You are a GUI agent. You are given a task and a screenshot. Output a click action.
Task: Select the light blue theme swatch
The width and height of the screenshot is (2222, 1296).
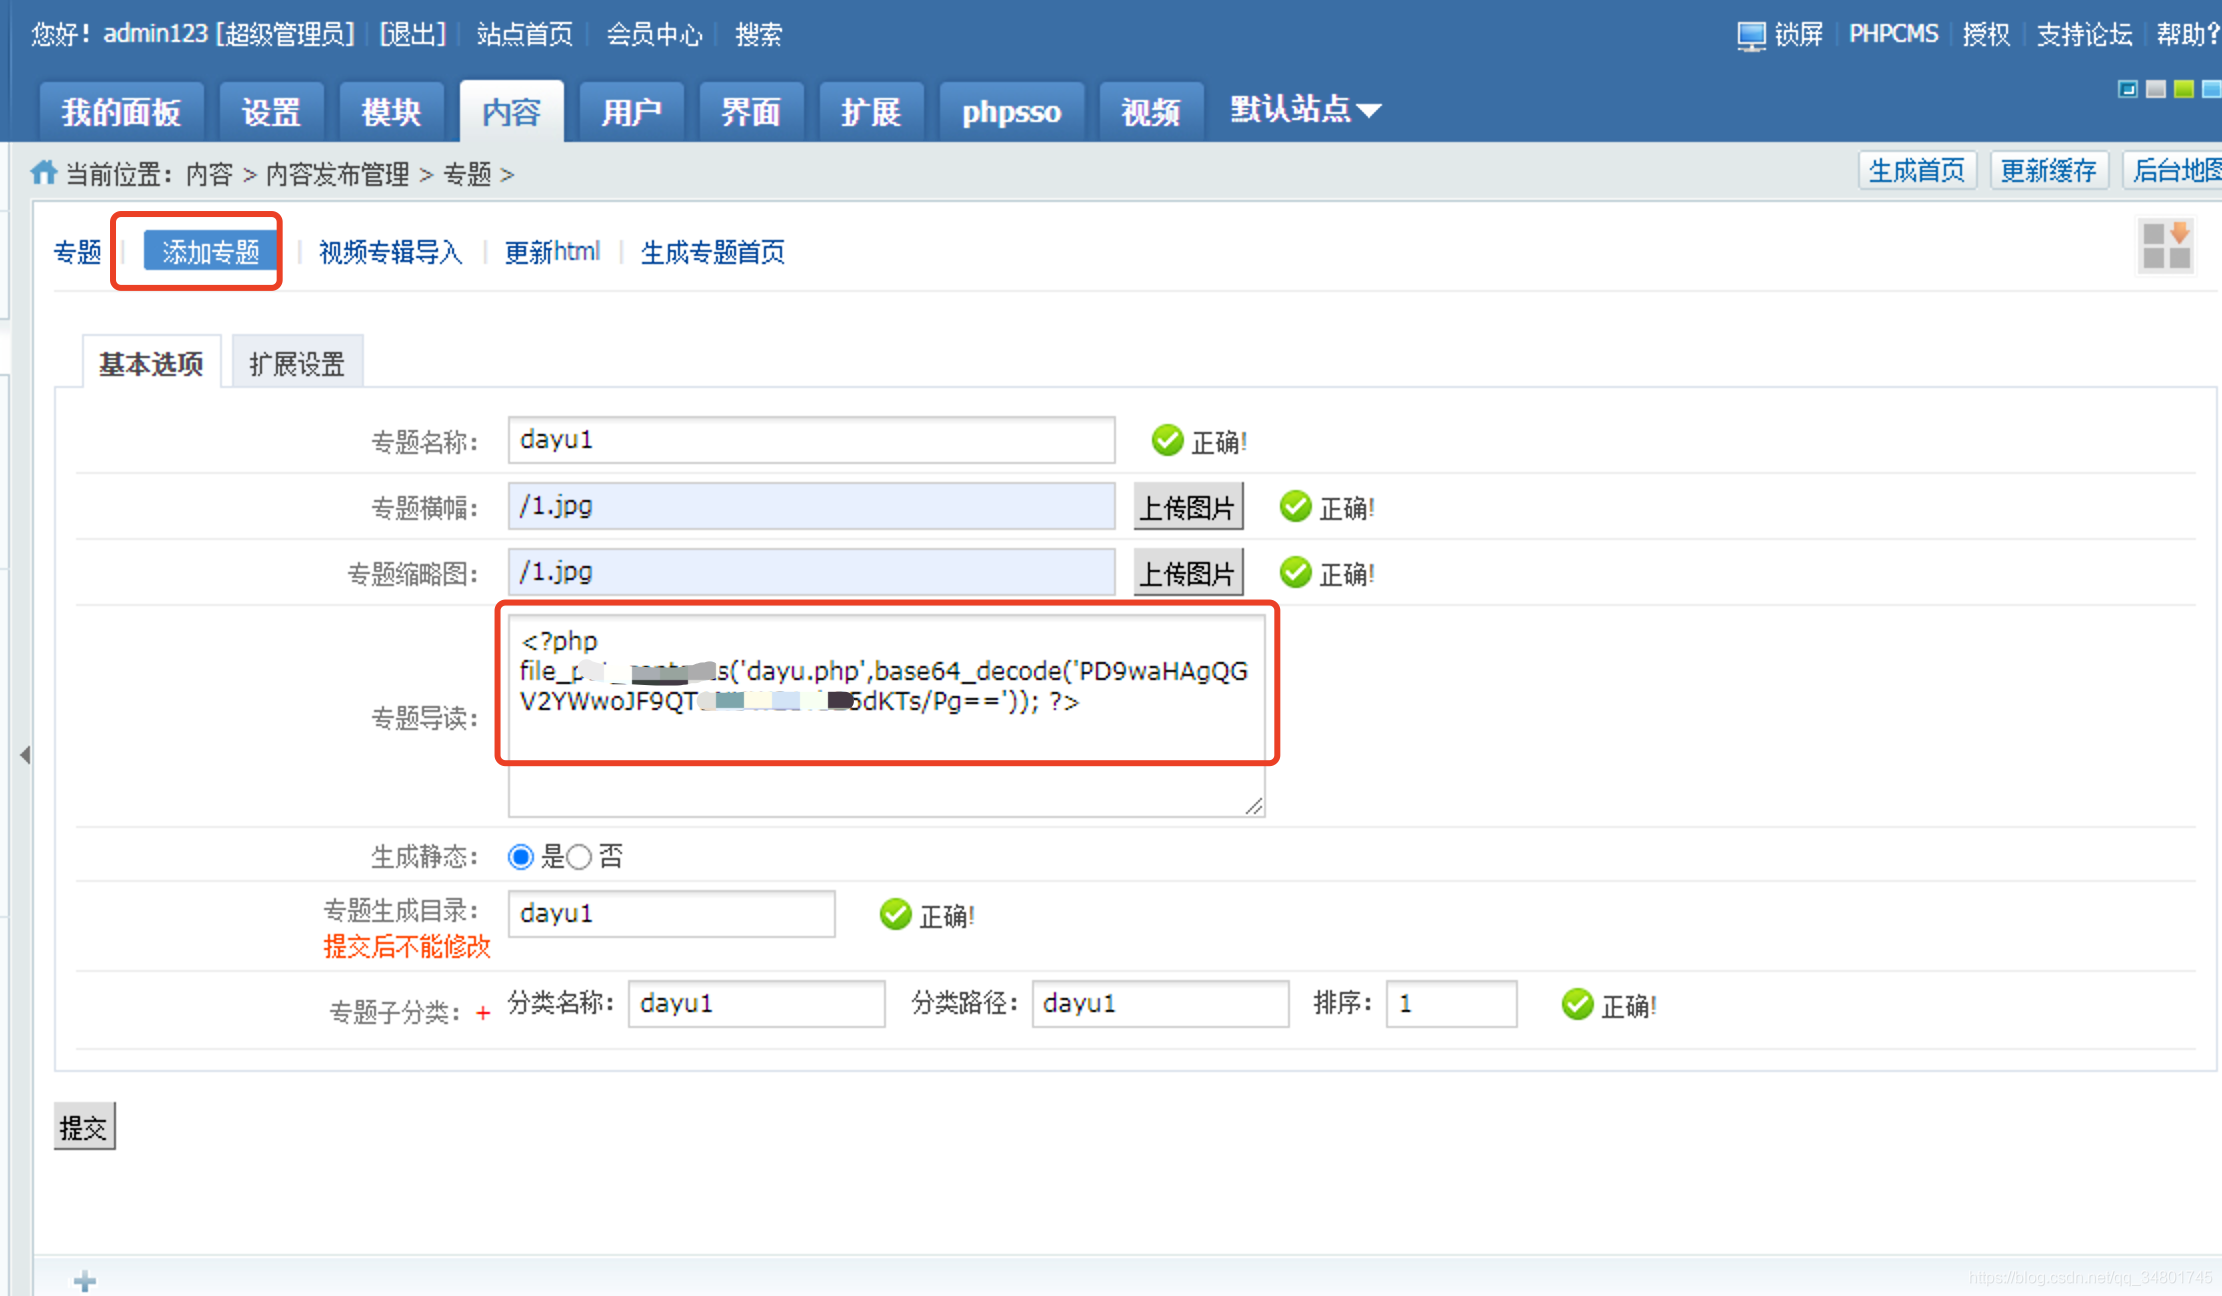point(2211,89)
